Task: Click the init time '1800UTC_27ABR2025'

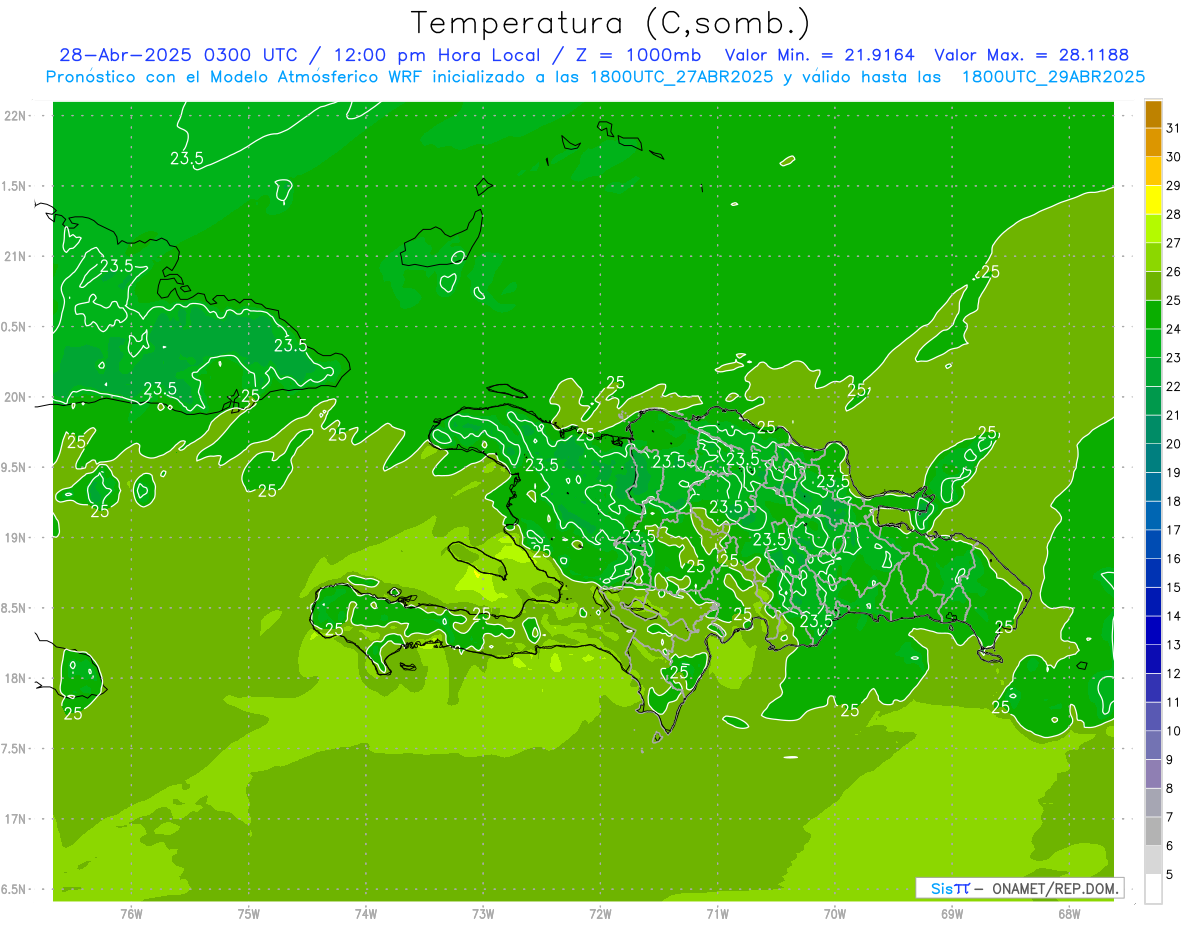Action: pos(680,77)
